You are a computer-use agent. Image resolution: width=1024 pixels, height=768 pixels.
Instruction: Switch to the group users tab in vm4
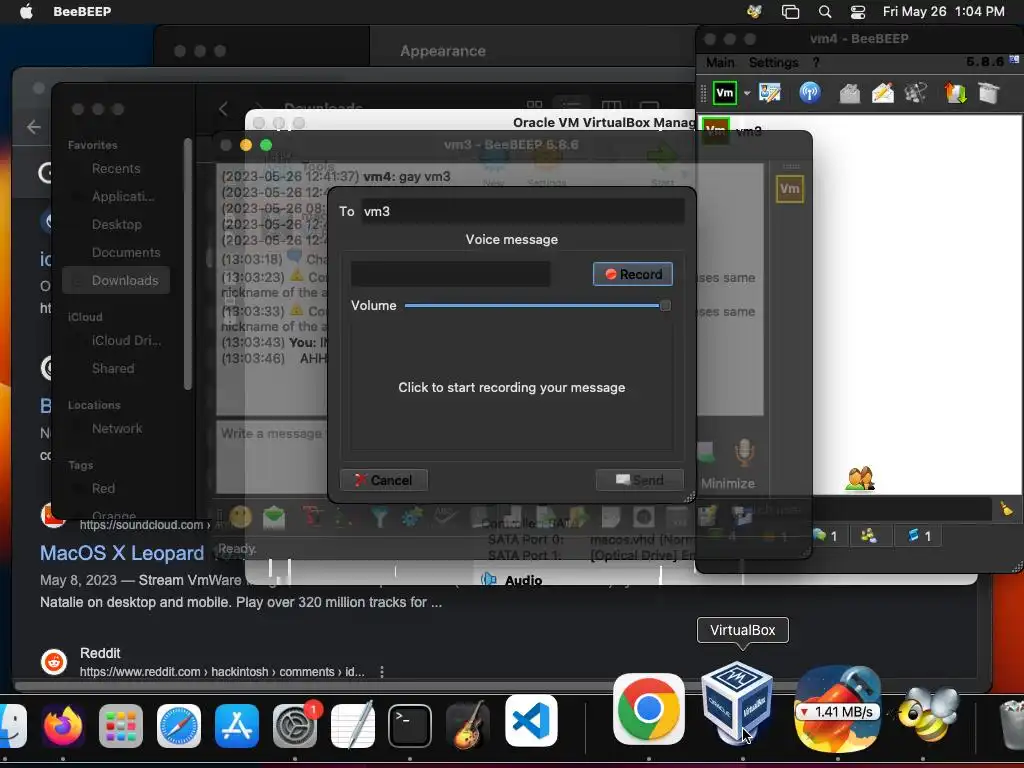tap(869, 536)
